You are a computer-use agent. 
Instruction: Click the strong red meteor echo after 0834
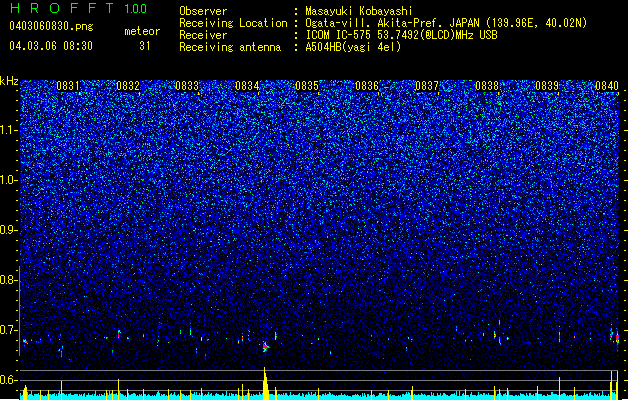pos(266,346)
